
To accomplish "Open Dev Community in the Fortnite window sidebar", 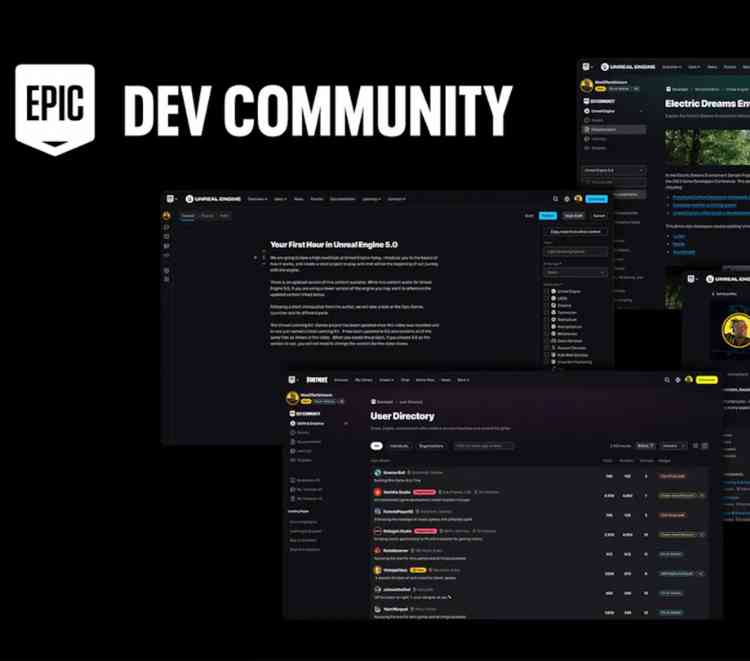I will coord(305,414).
